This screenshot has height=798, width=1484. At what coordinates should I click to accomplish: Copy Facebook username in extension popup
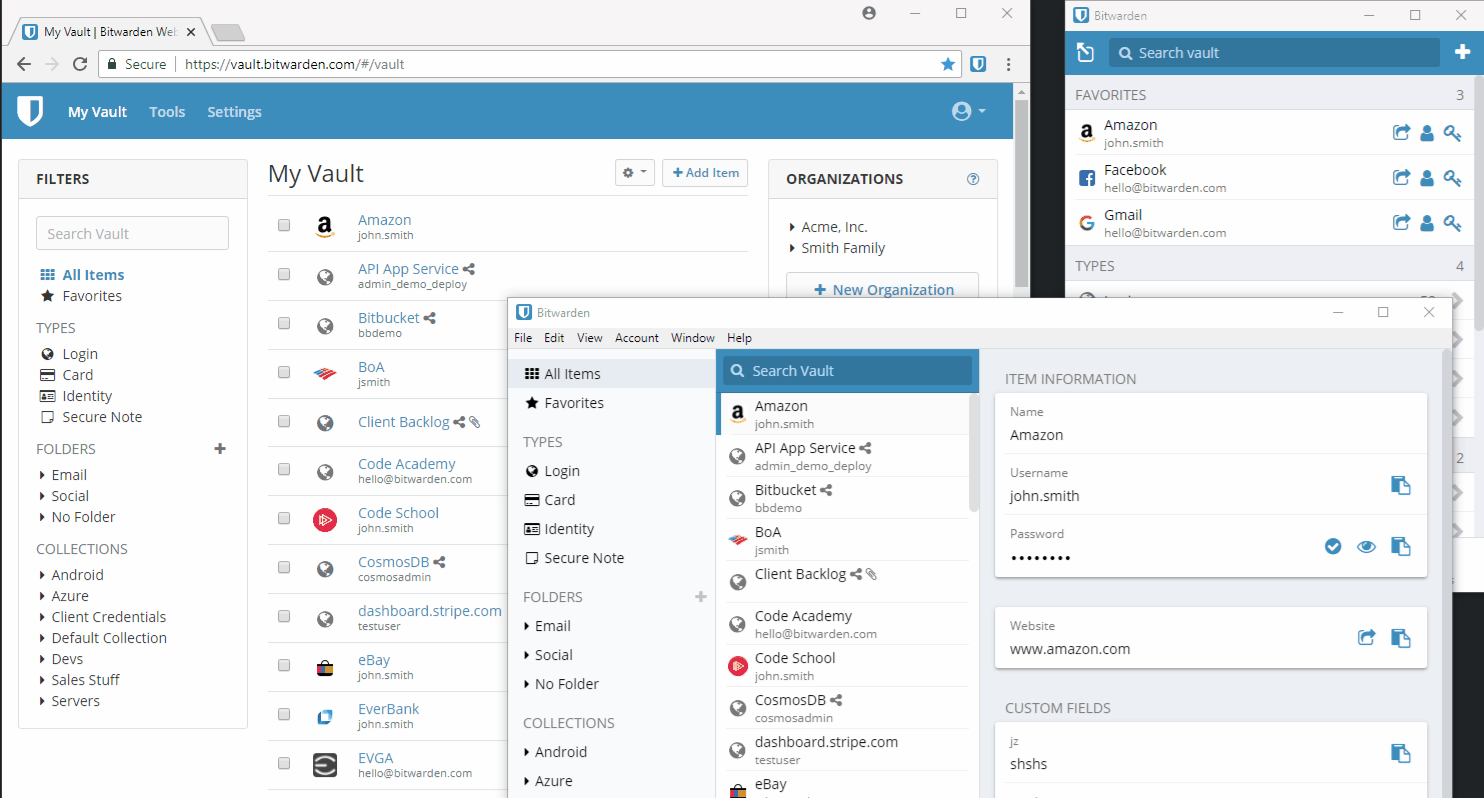[x=1428, y=178]
